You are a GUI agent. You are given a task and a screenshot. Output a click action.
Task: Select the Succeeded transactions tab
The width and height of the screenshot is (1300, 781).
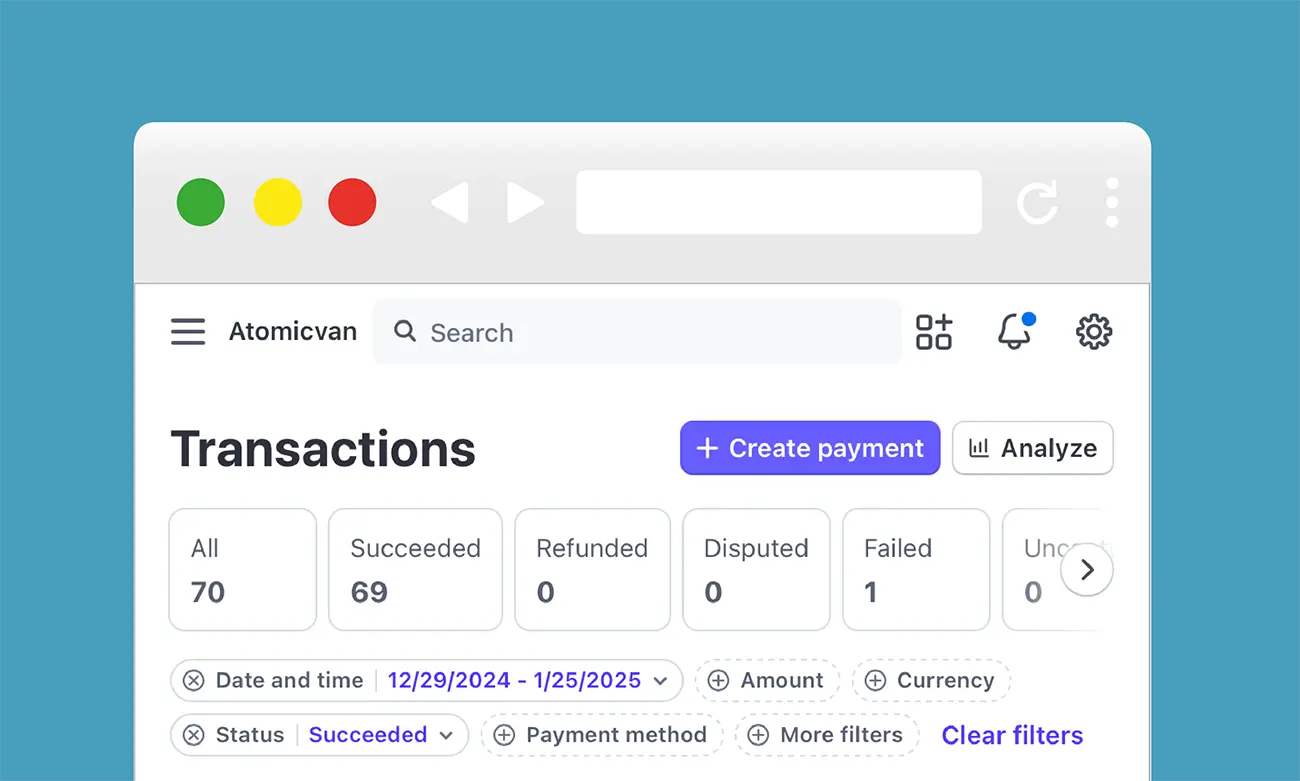[415, 570]
